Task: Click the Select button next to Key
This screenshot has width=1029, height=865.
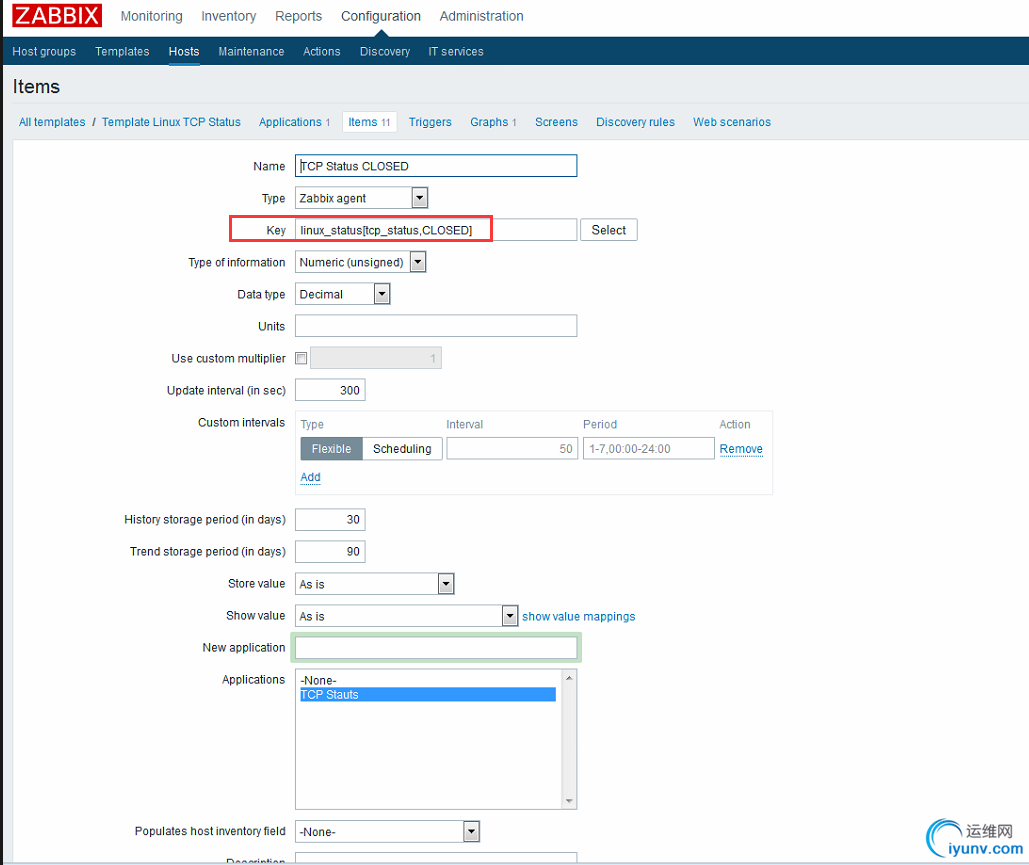Action: (x=608, y=230)
